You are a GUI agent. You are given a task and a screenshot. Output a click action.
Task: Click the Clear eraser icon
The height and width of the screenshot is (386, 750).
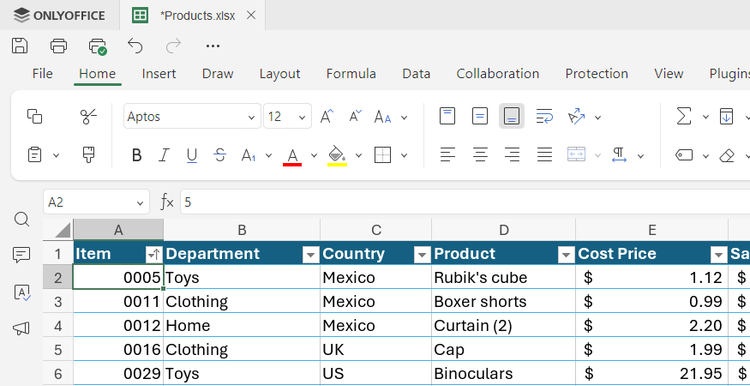click(x=727, y=155)
